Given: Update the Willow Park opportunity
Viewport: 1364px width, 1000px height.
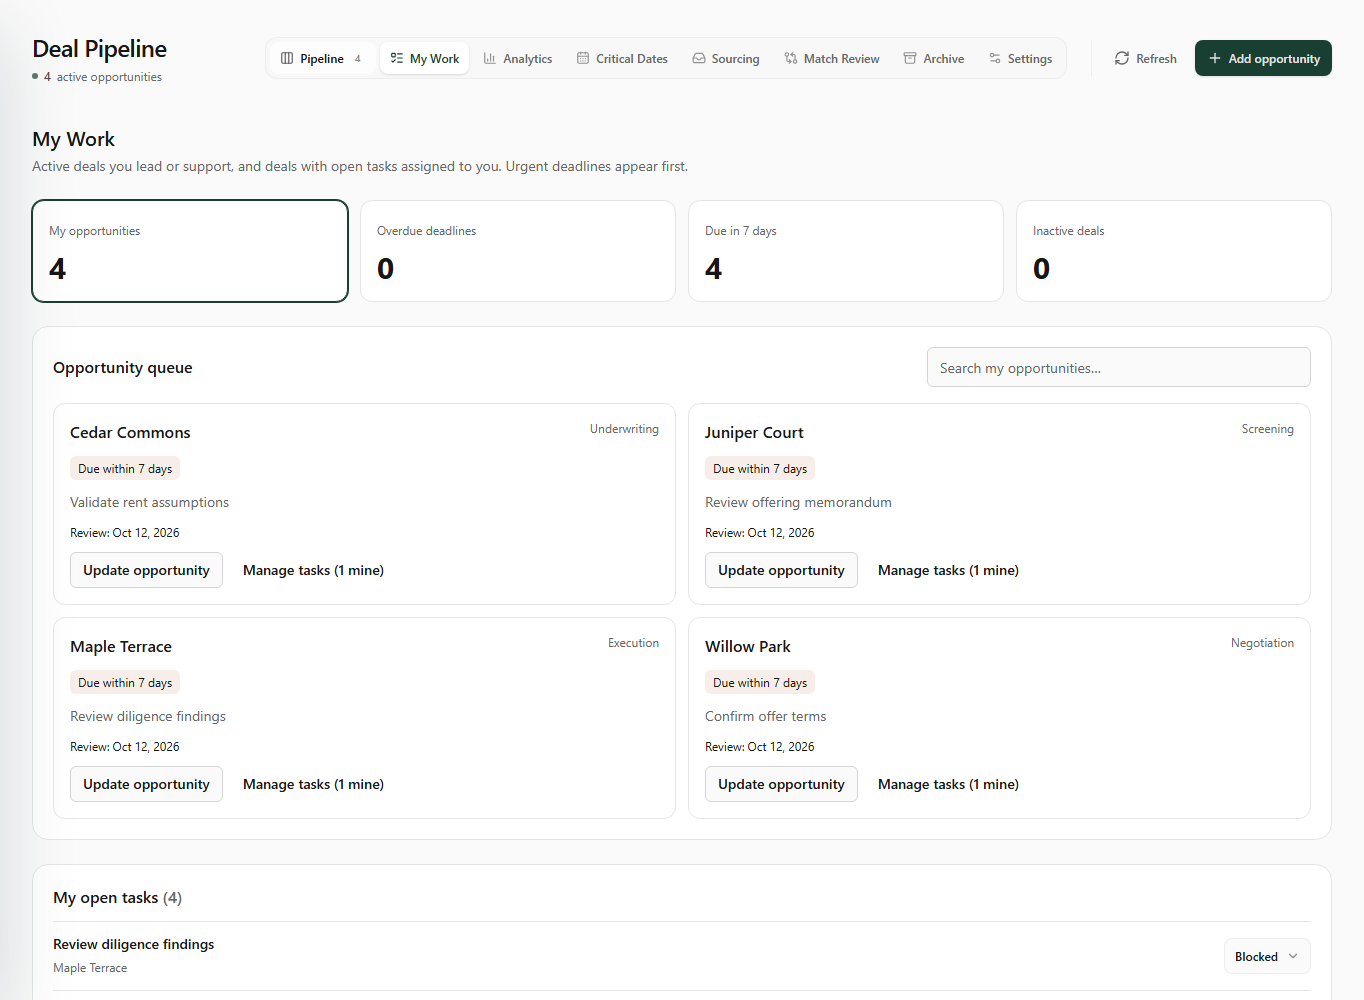Looking at the screenshot, I should click(x=781, y=784).
